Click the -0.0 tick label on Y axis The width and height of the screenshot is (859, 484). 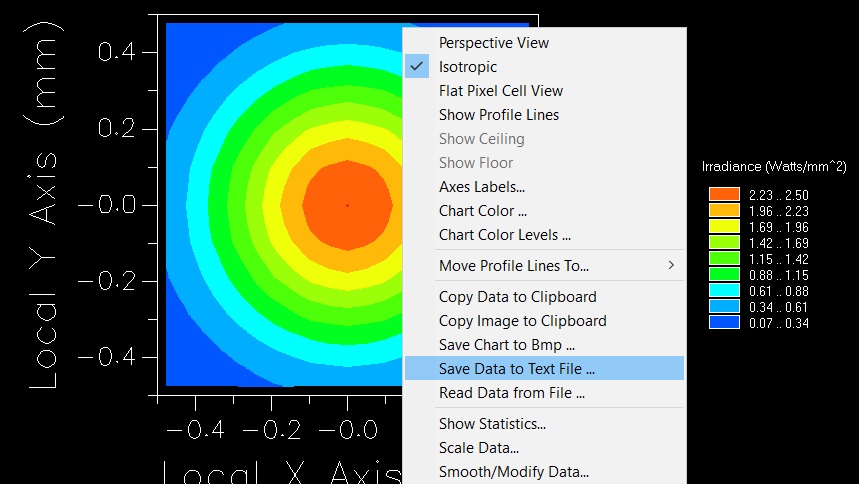107,205
